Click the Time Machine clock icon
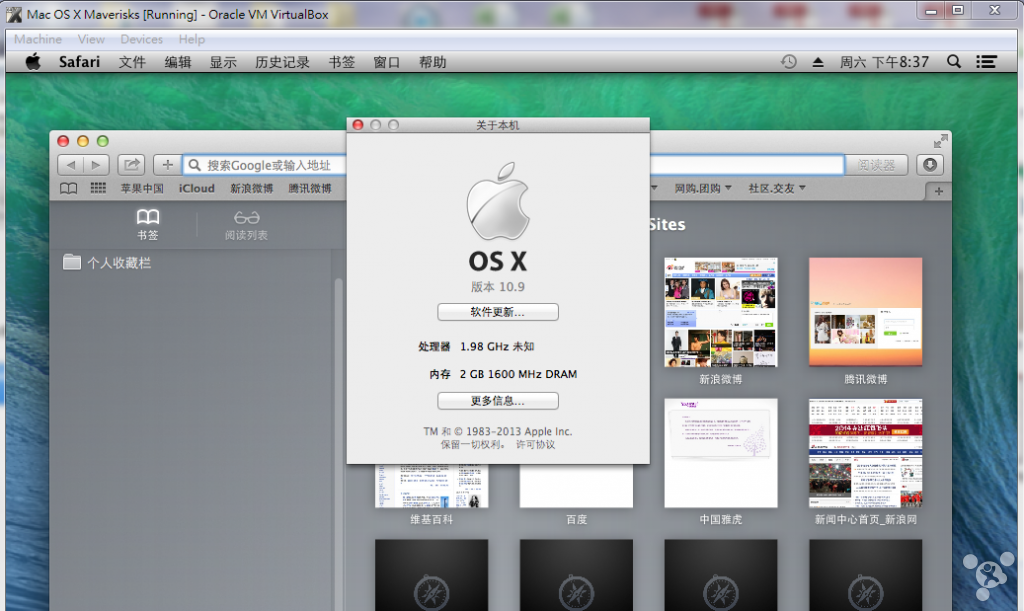Screen dimensions: 1024x611 (x=789, y=62)
